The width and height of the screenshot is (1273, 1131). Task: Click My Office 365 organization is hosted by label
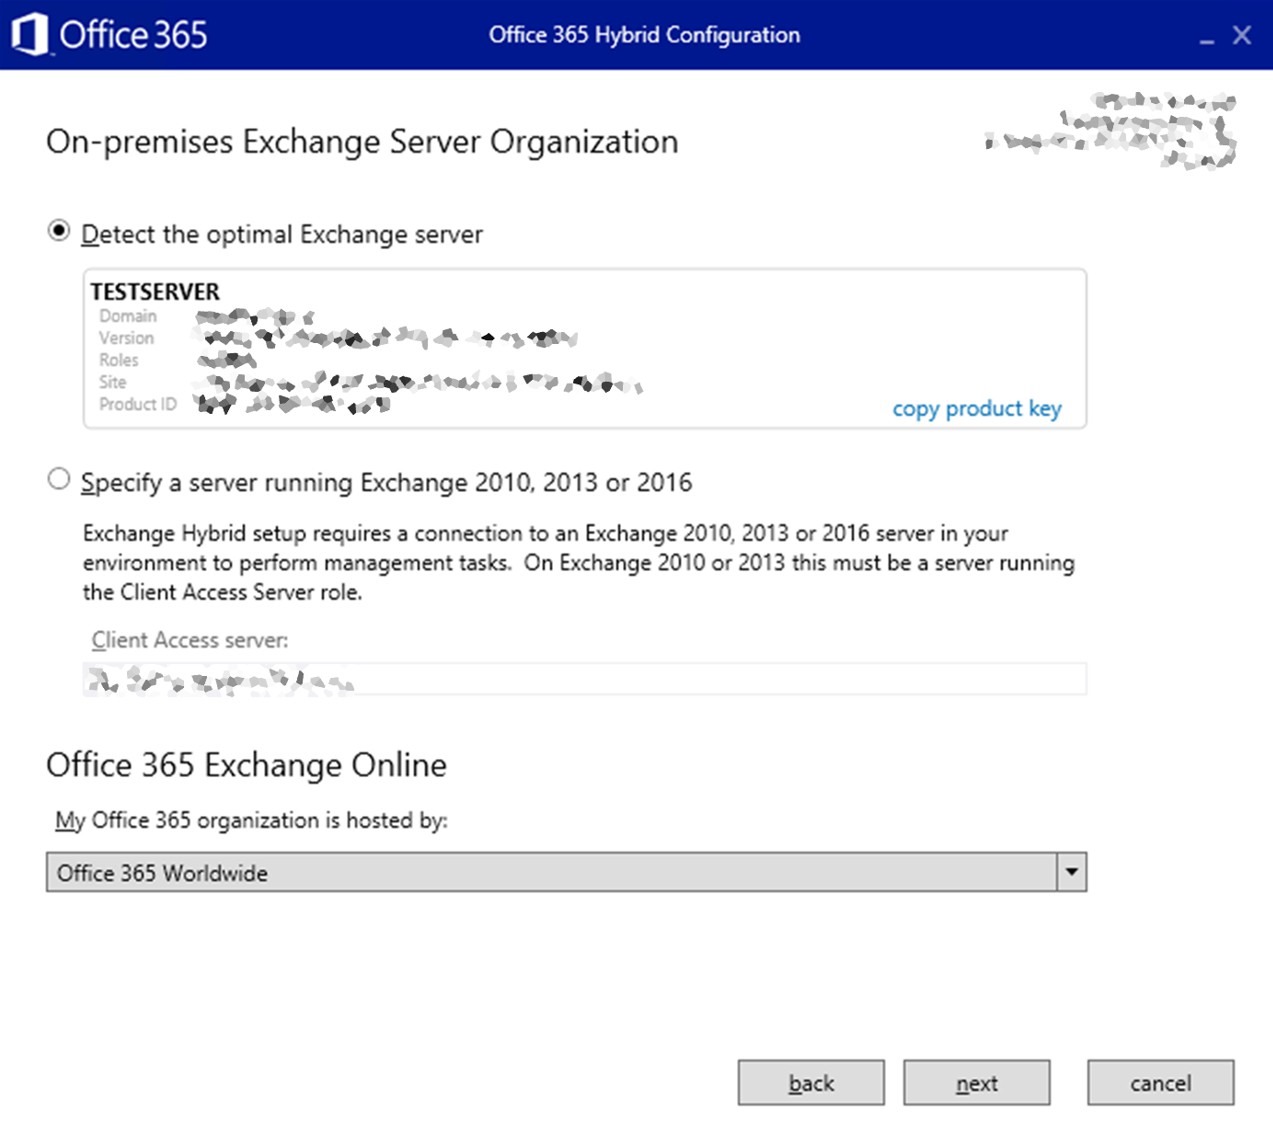(251, 821)
